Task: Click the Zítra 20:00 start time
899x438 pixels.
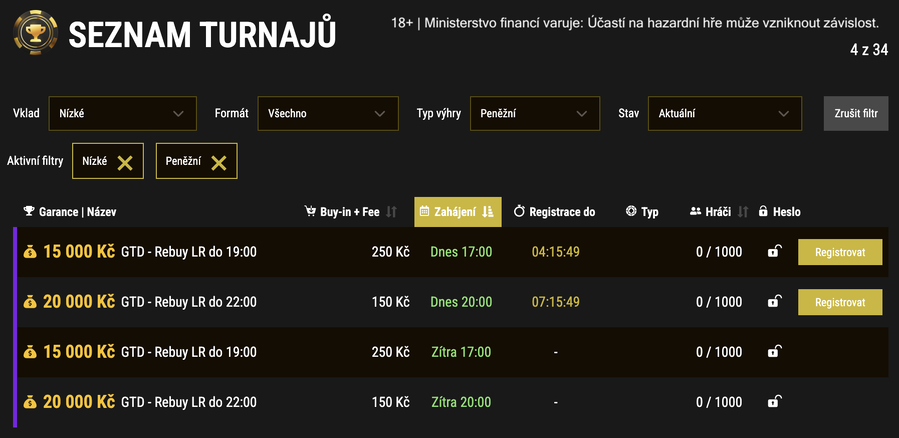Action: tap(461, 402)
